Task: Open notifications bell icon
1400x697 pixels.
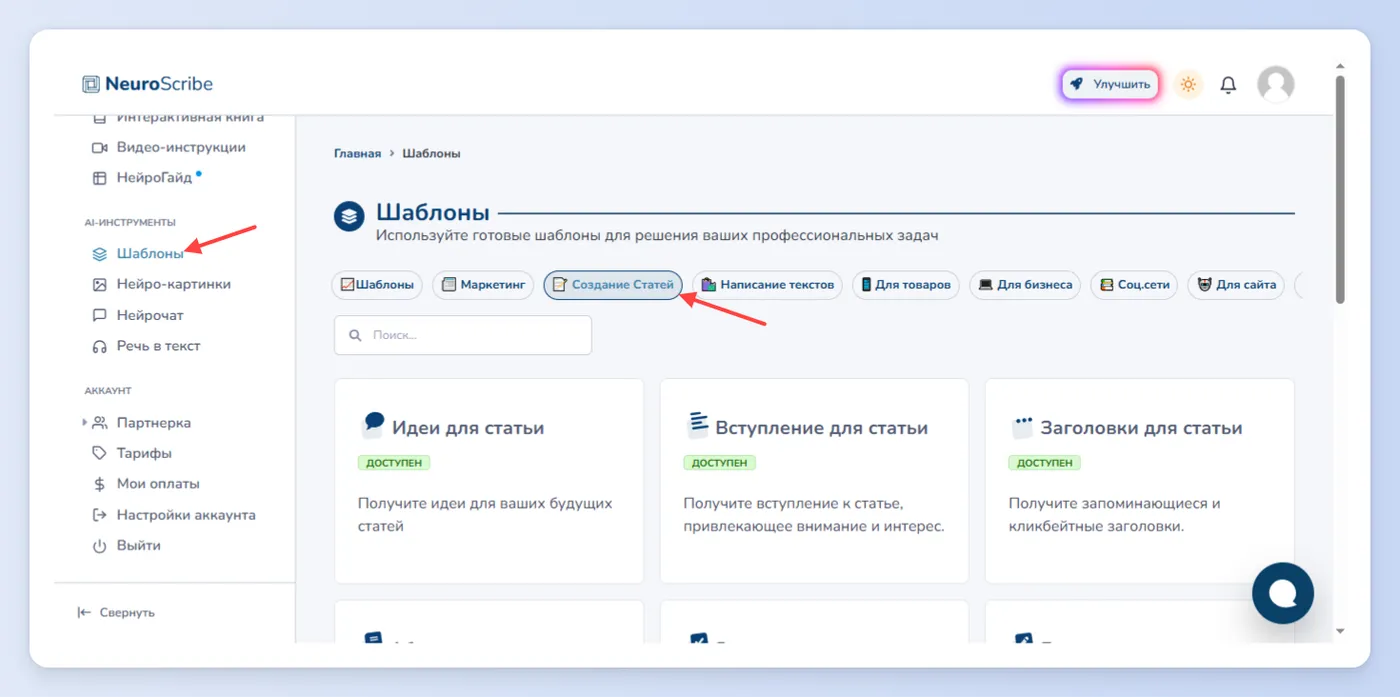Action: [x=1228, y=85]
